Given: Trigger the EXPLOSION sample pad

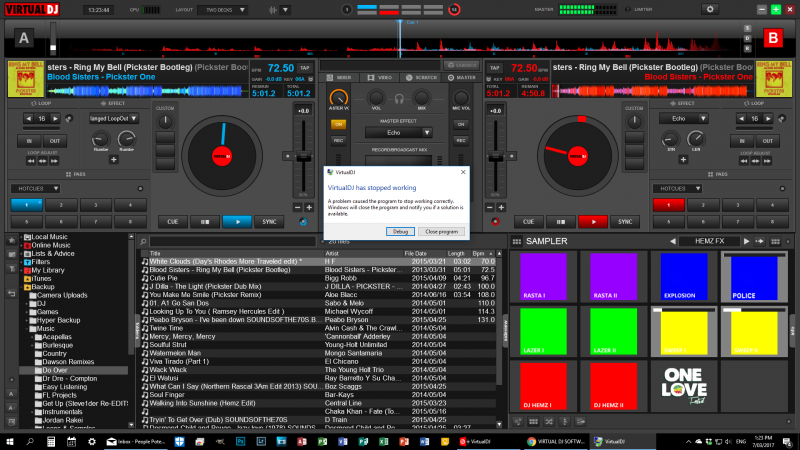Looking at the screenshot, I should click(x=684, y=277).
